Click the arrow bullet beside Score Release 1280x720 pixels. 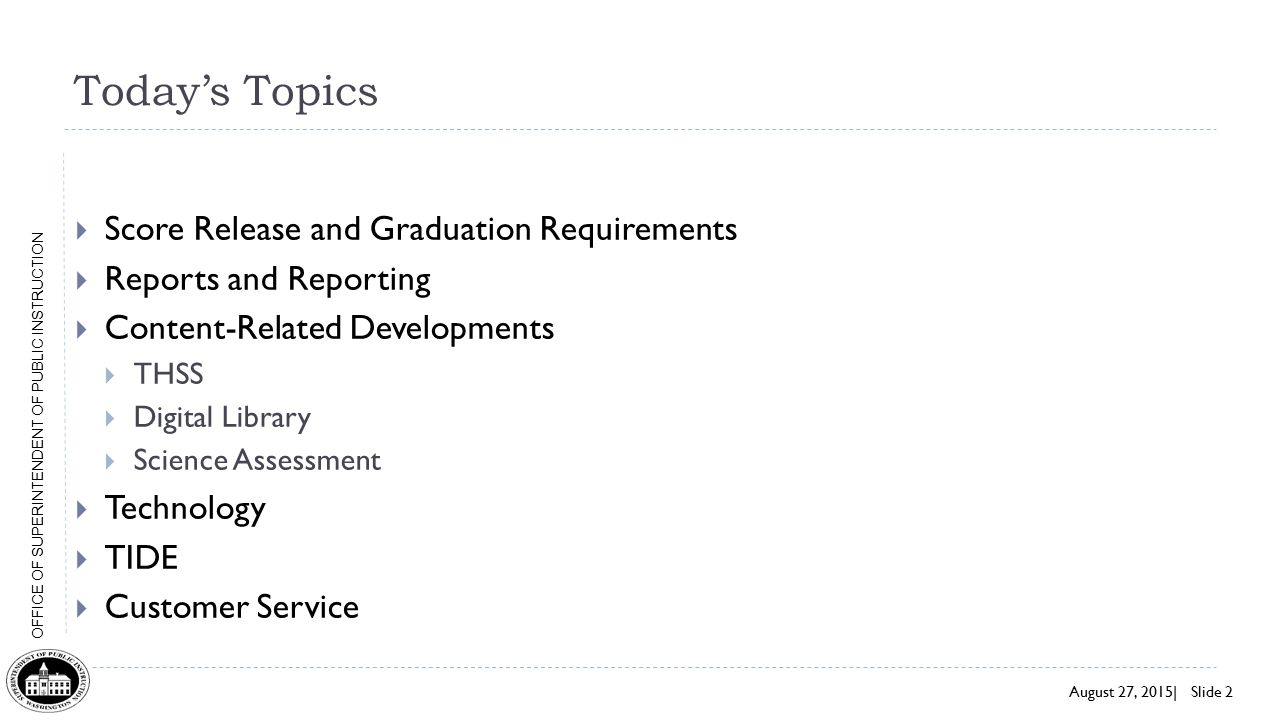[x=83, y=231]
